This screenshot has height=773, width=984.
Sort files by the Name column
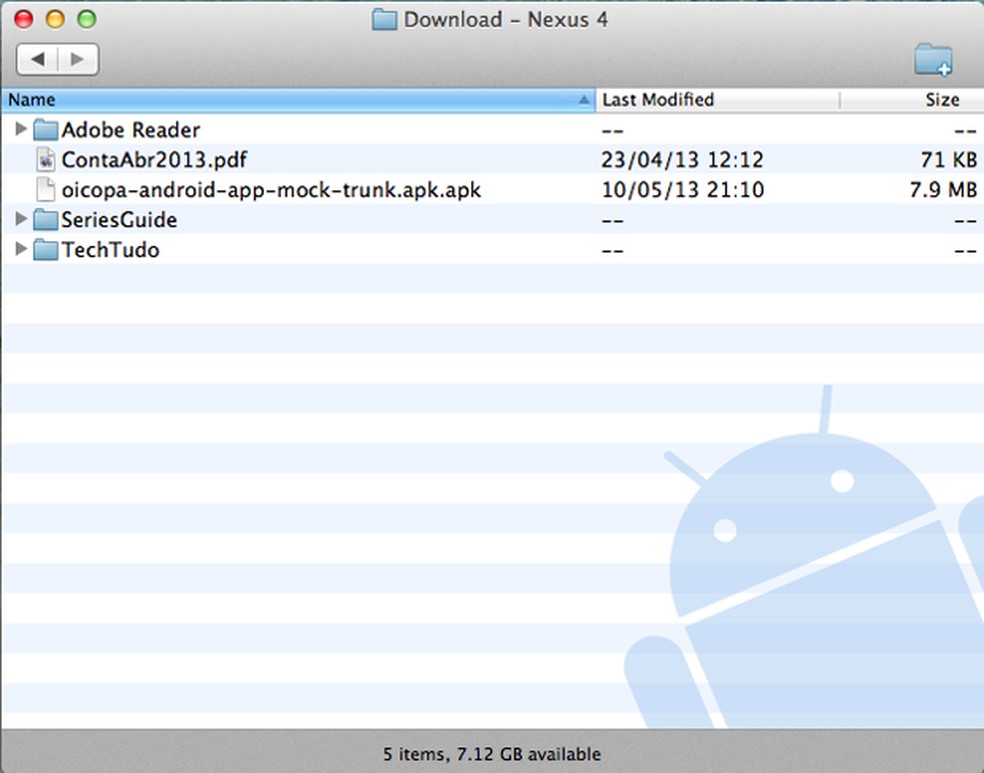298,100
